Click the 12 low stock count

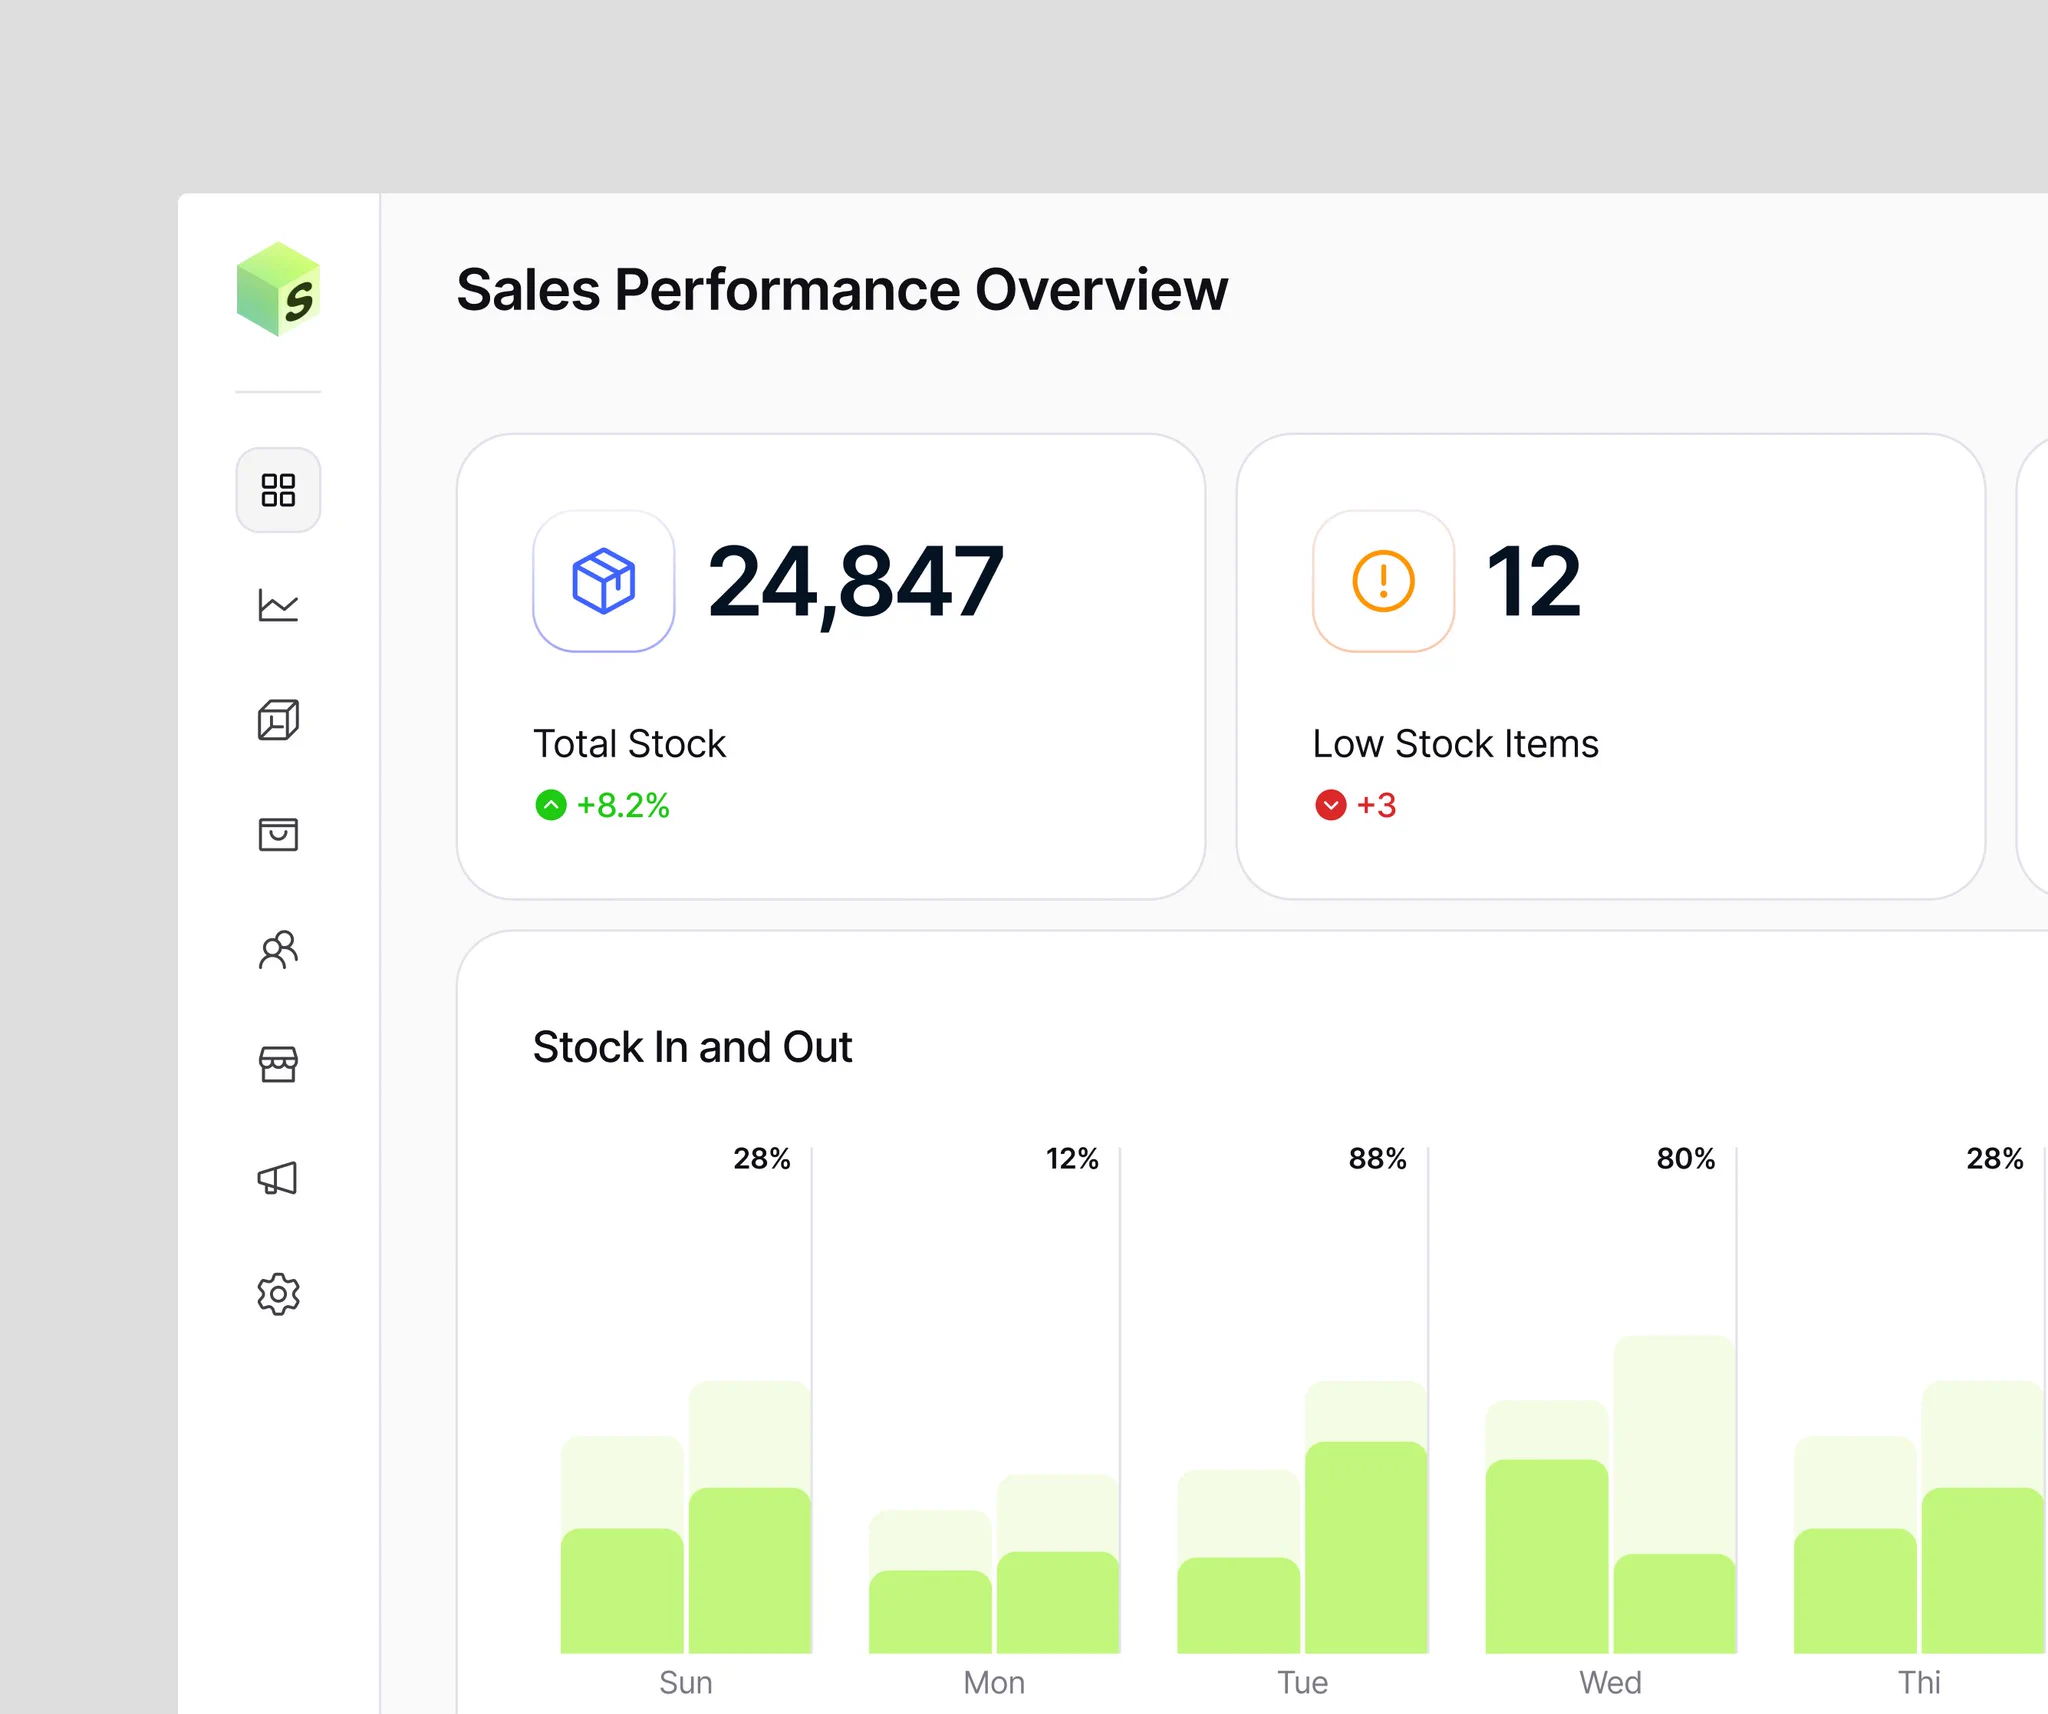(x=1533, y=581)
